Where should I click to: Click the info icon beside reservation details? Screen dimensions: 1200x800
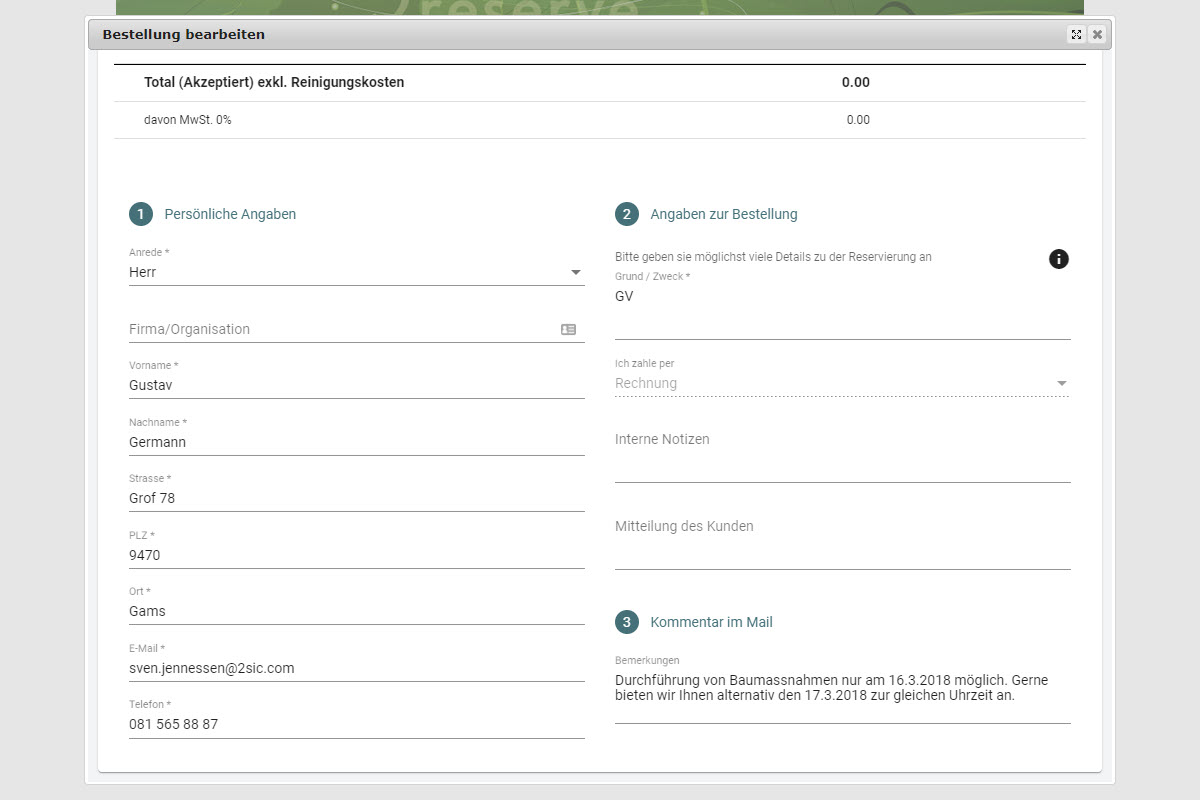[x=1059, y=259]
